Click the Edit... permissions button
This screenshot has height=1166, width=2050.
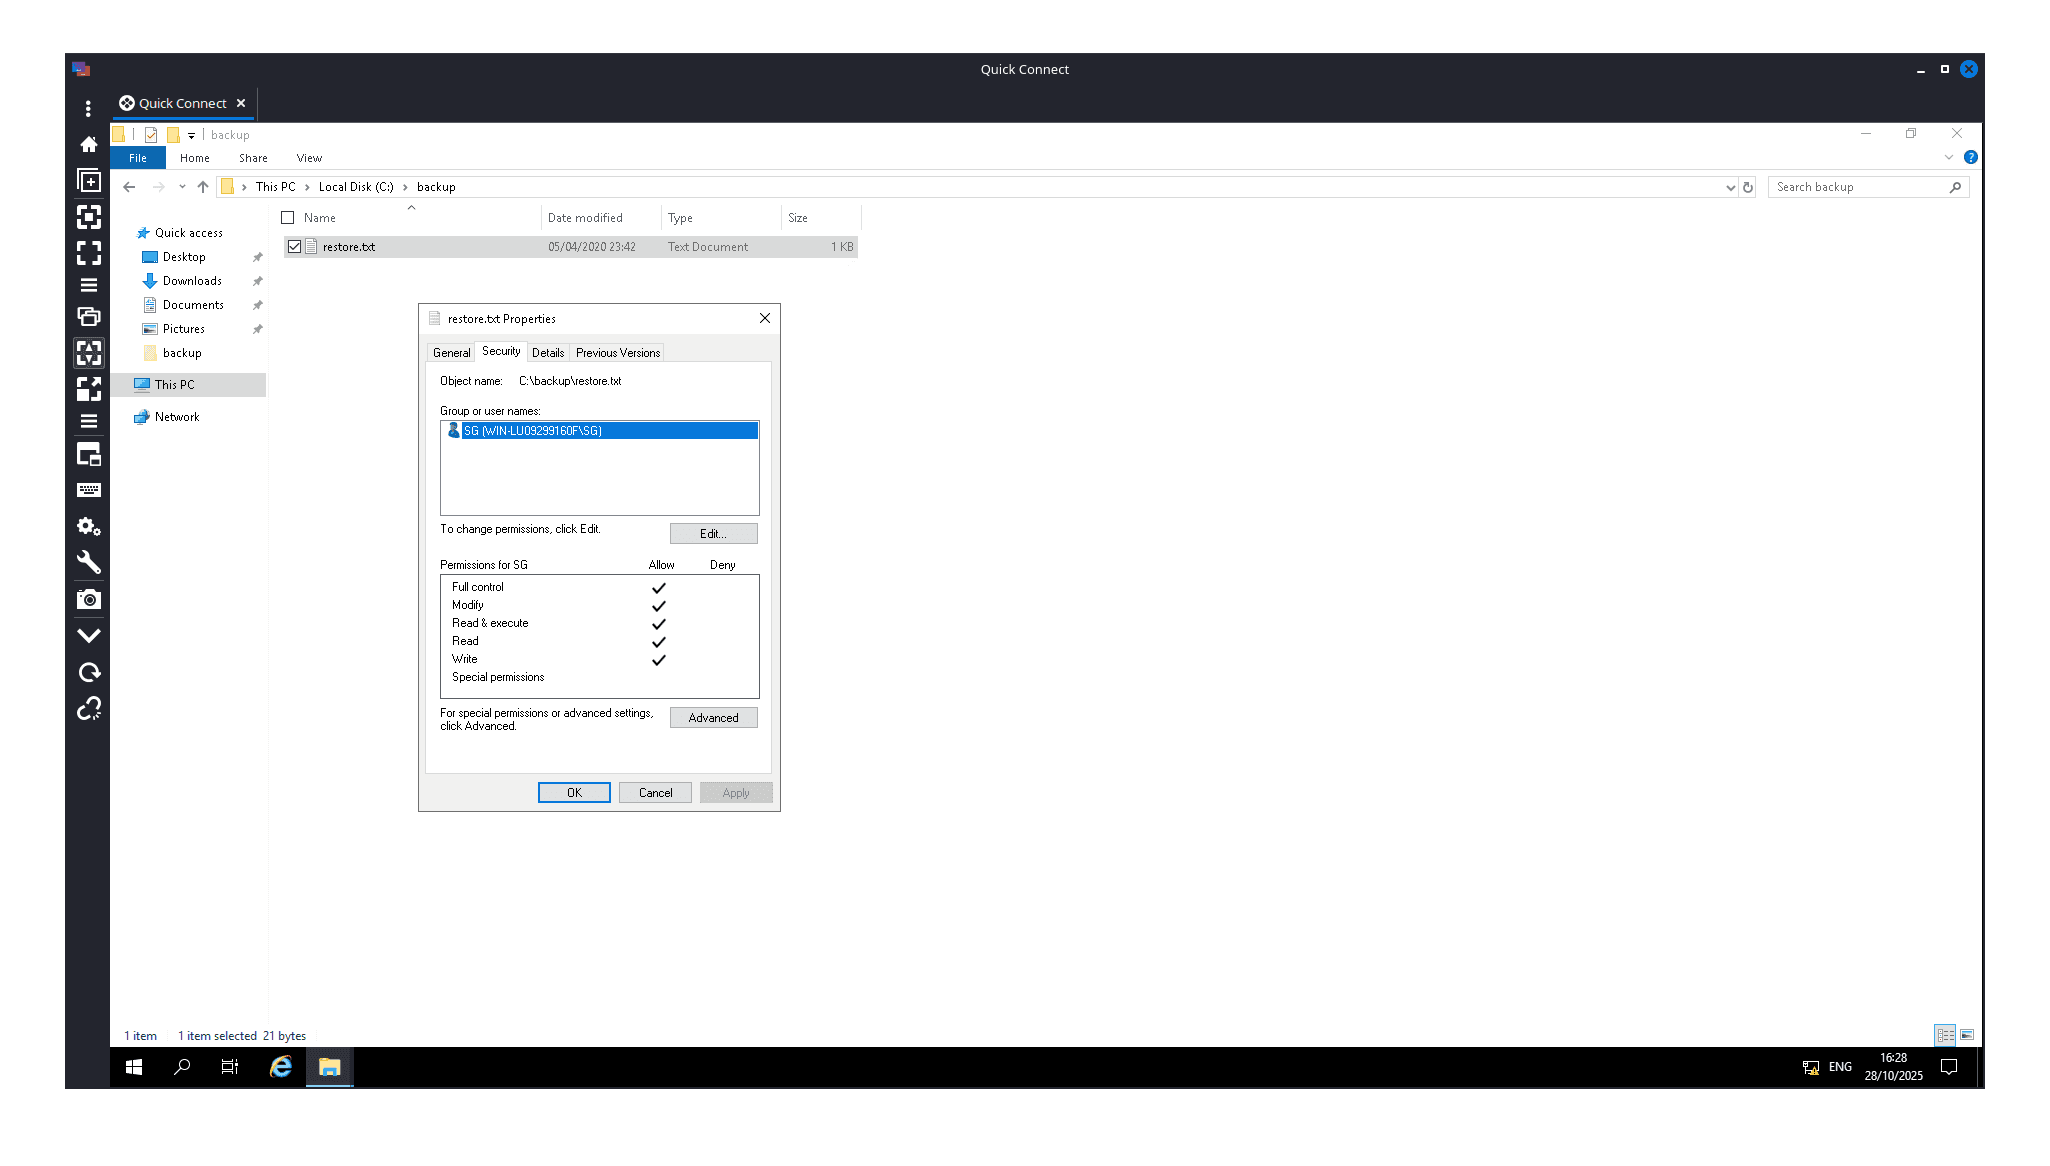pyautogui.click(x=713, y=533)
